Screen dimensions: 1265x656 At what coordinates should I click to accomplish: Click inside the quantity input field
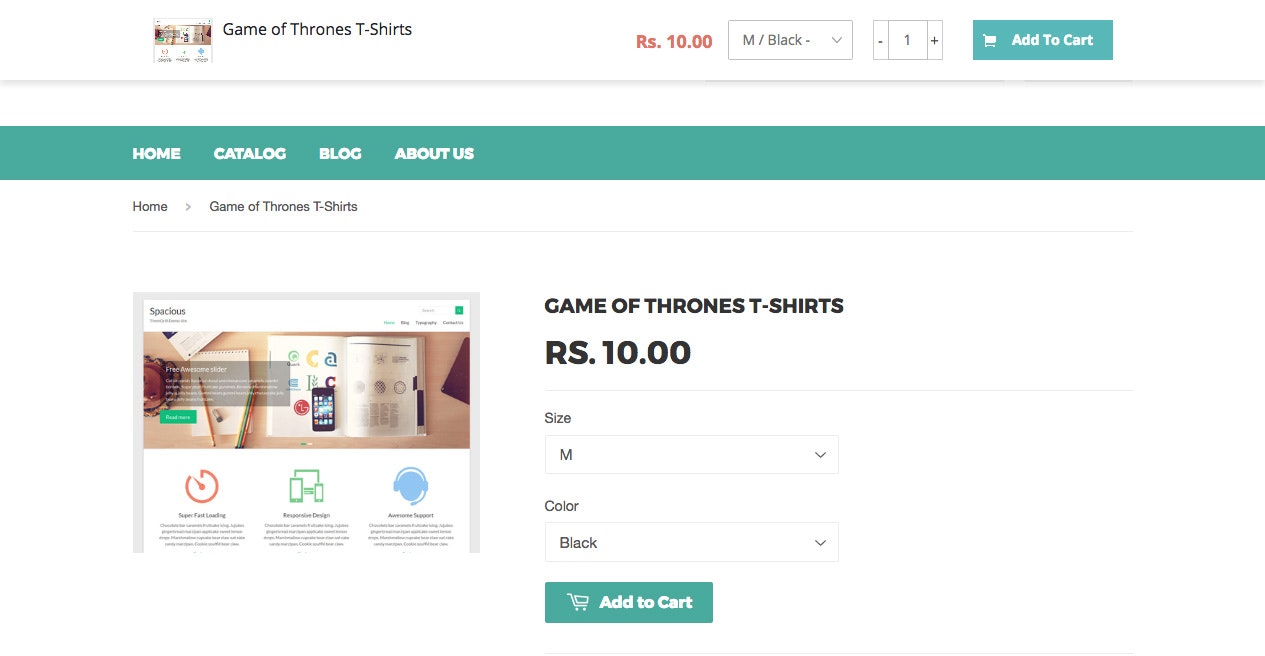pos(907,40)
